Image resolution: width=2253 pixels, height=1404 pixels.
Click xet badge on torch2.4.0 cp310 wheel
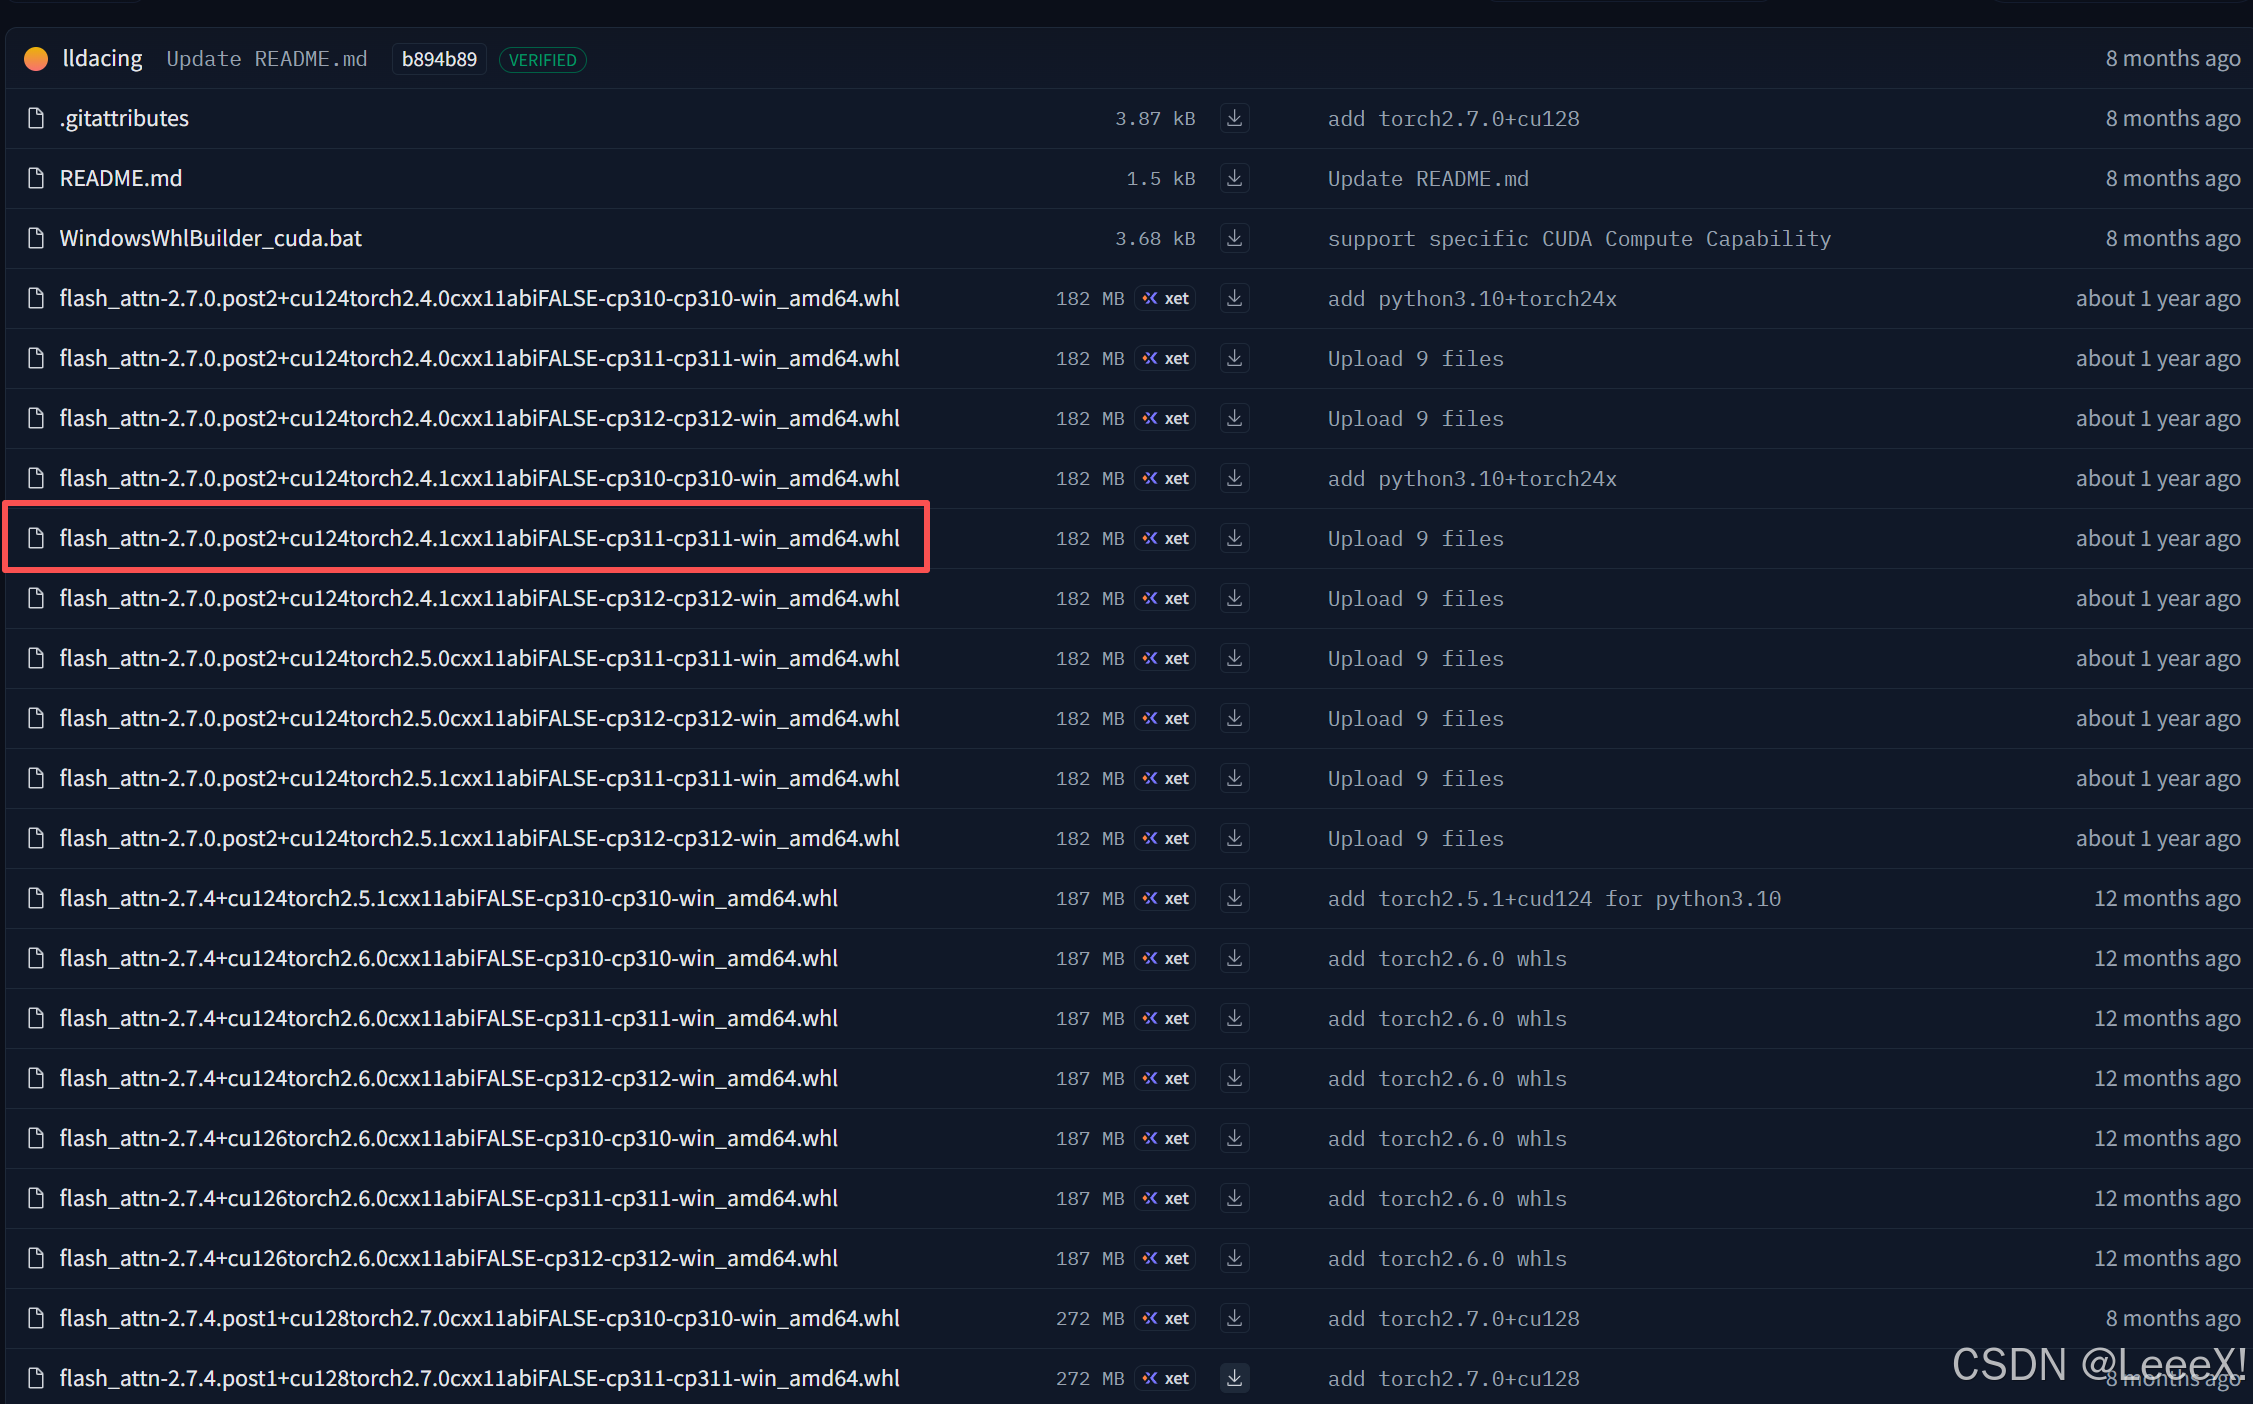[x=1166, y=298]
